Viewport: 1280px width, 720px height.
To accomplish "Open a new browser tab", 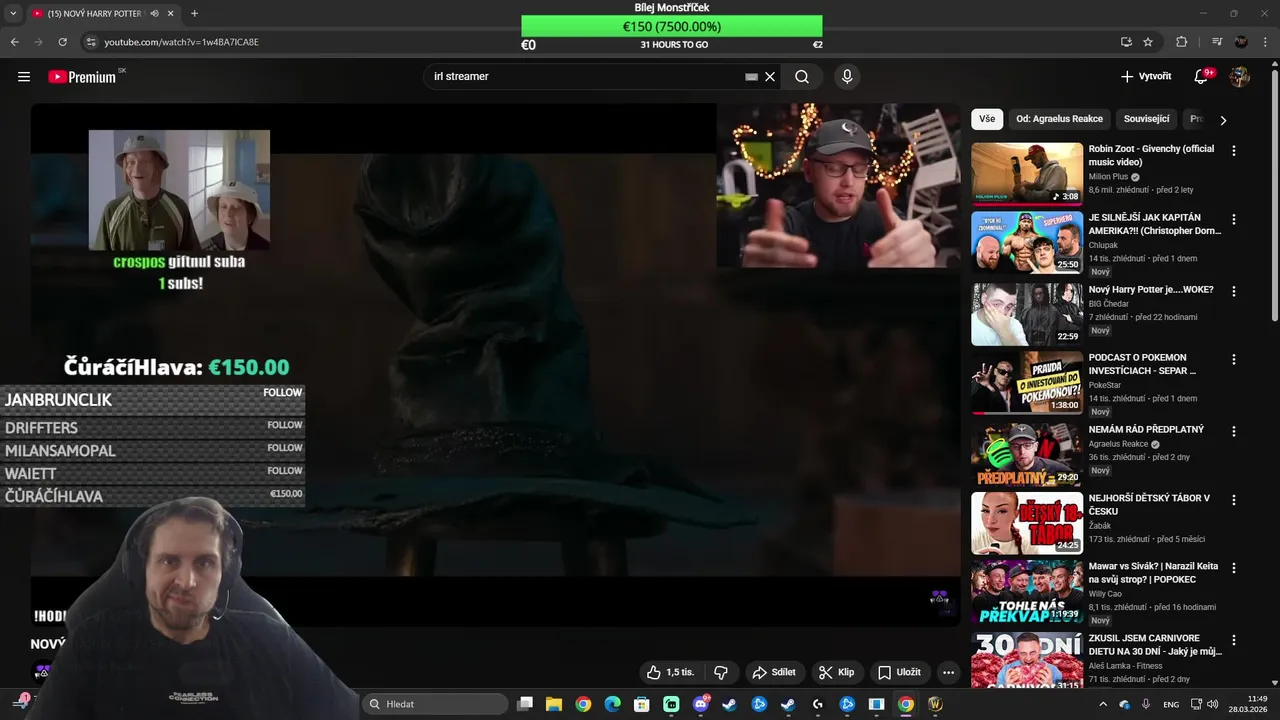I will pos(194,14).
